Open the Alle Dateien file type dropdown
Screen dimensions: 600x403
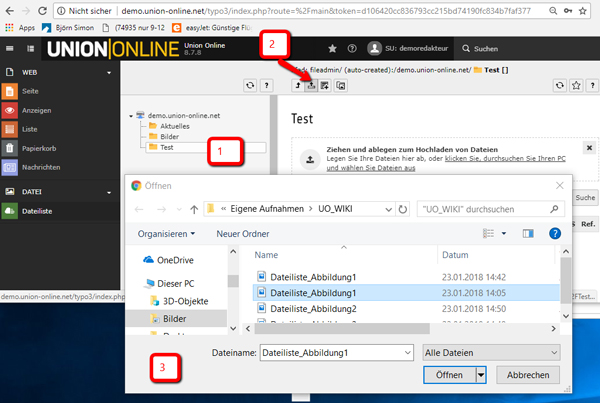pos(491,352)
